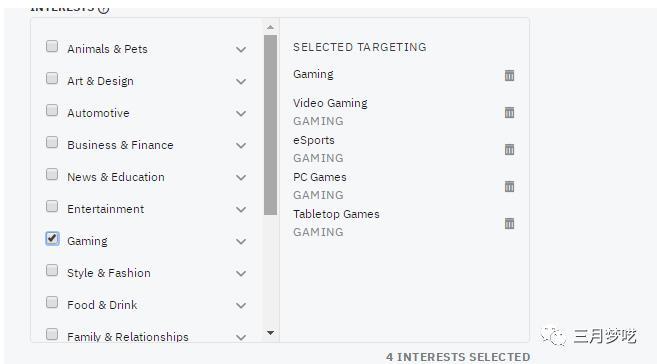Remove eSports using its trash icon
This screenshot has width=657, height=364.
(509, 150)
